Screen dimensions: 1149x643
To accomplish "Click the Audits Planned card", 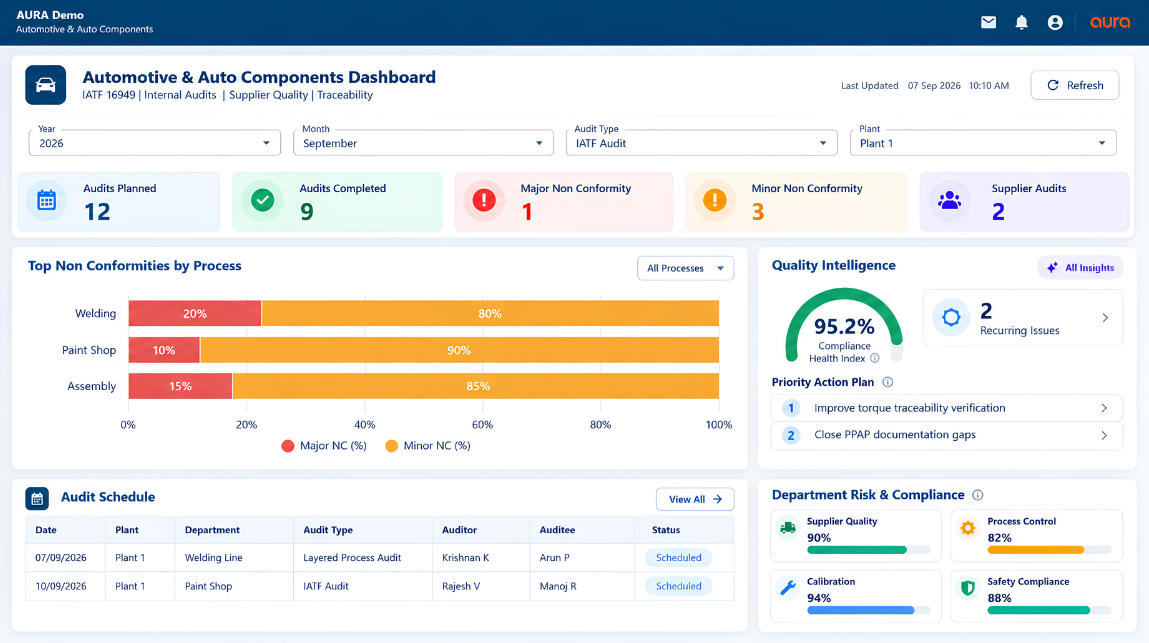I will pos(118,202).
